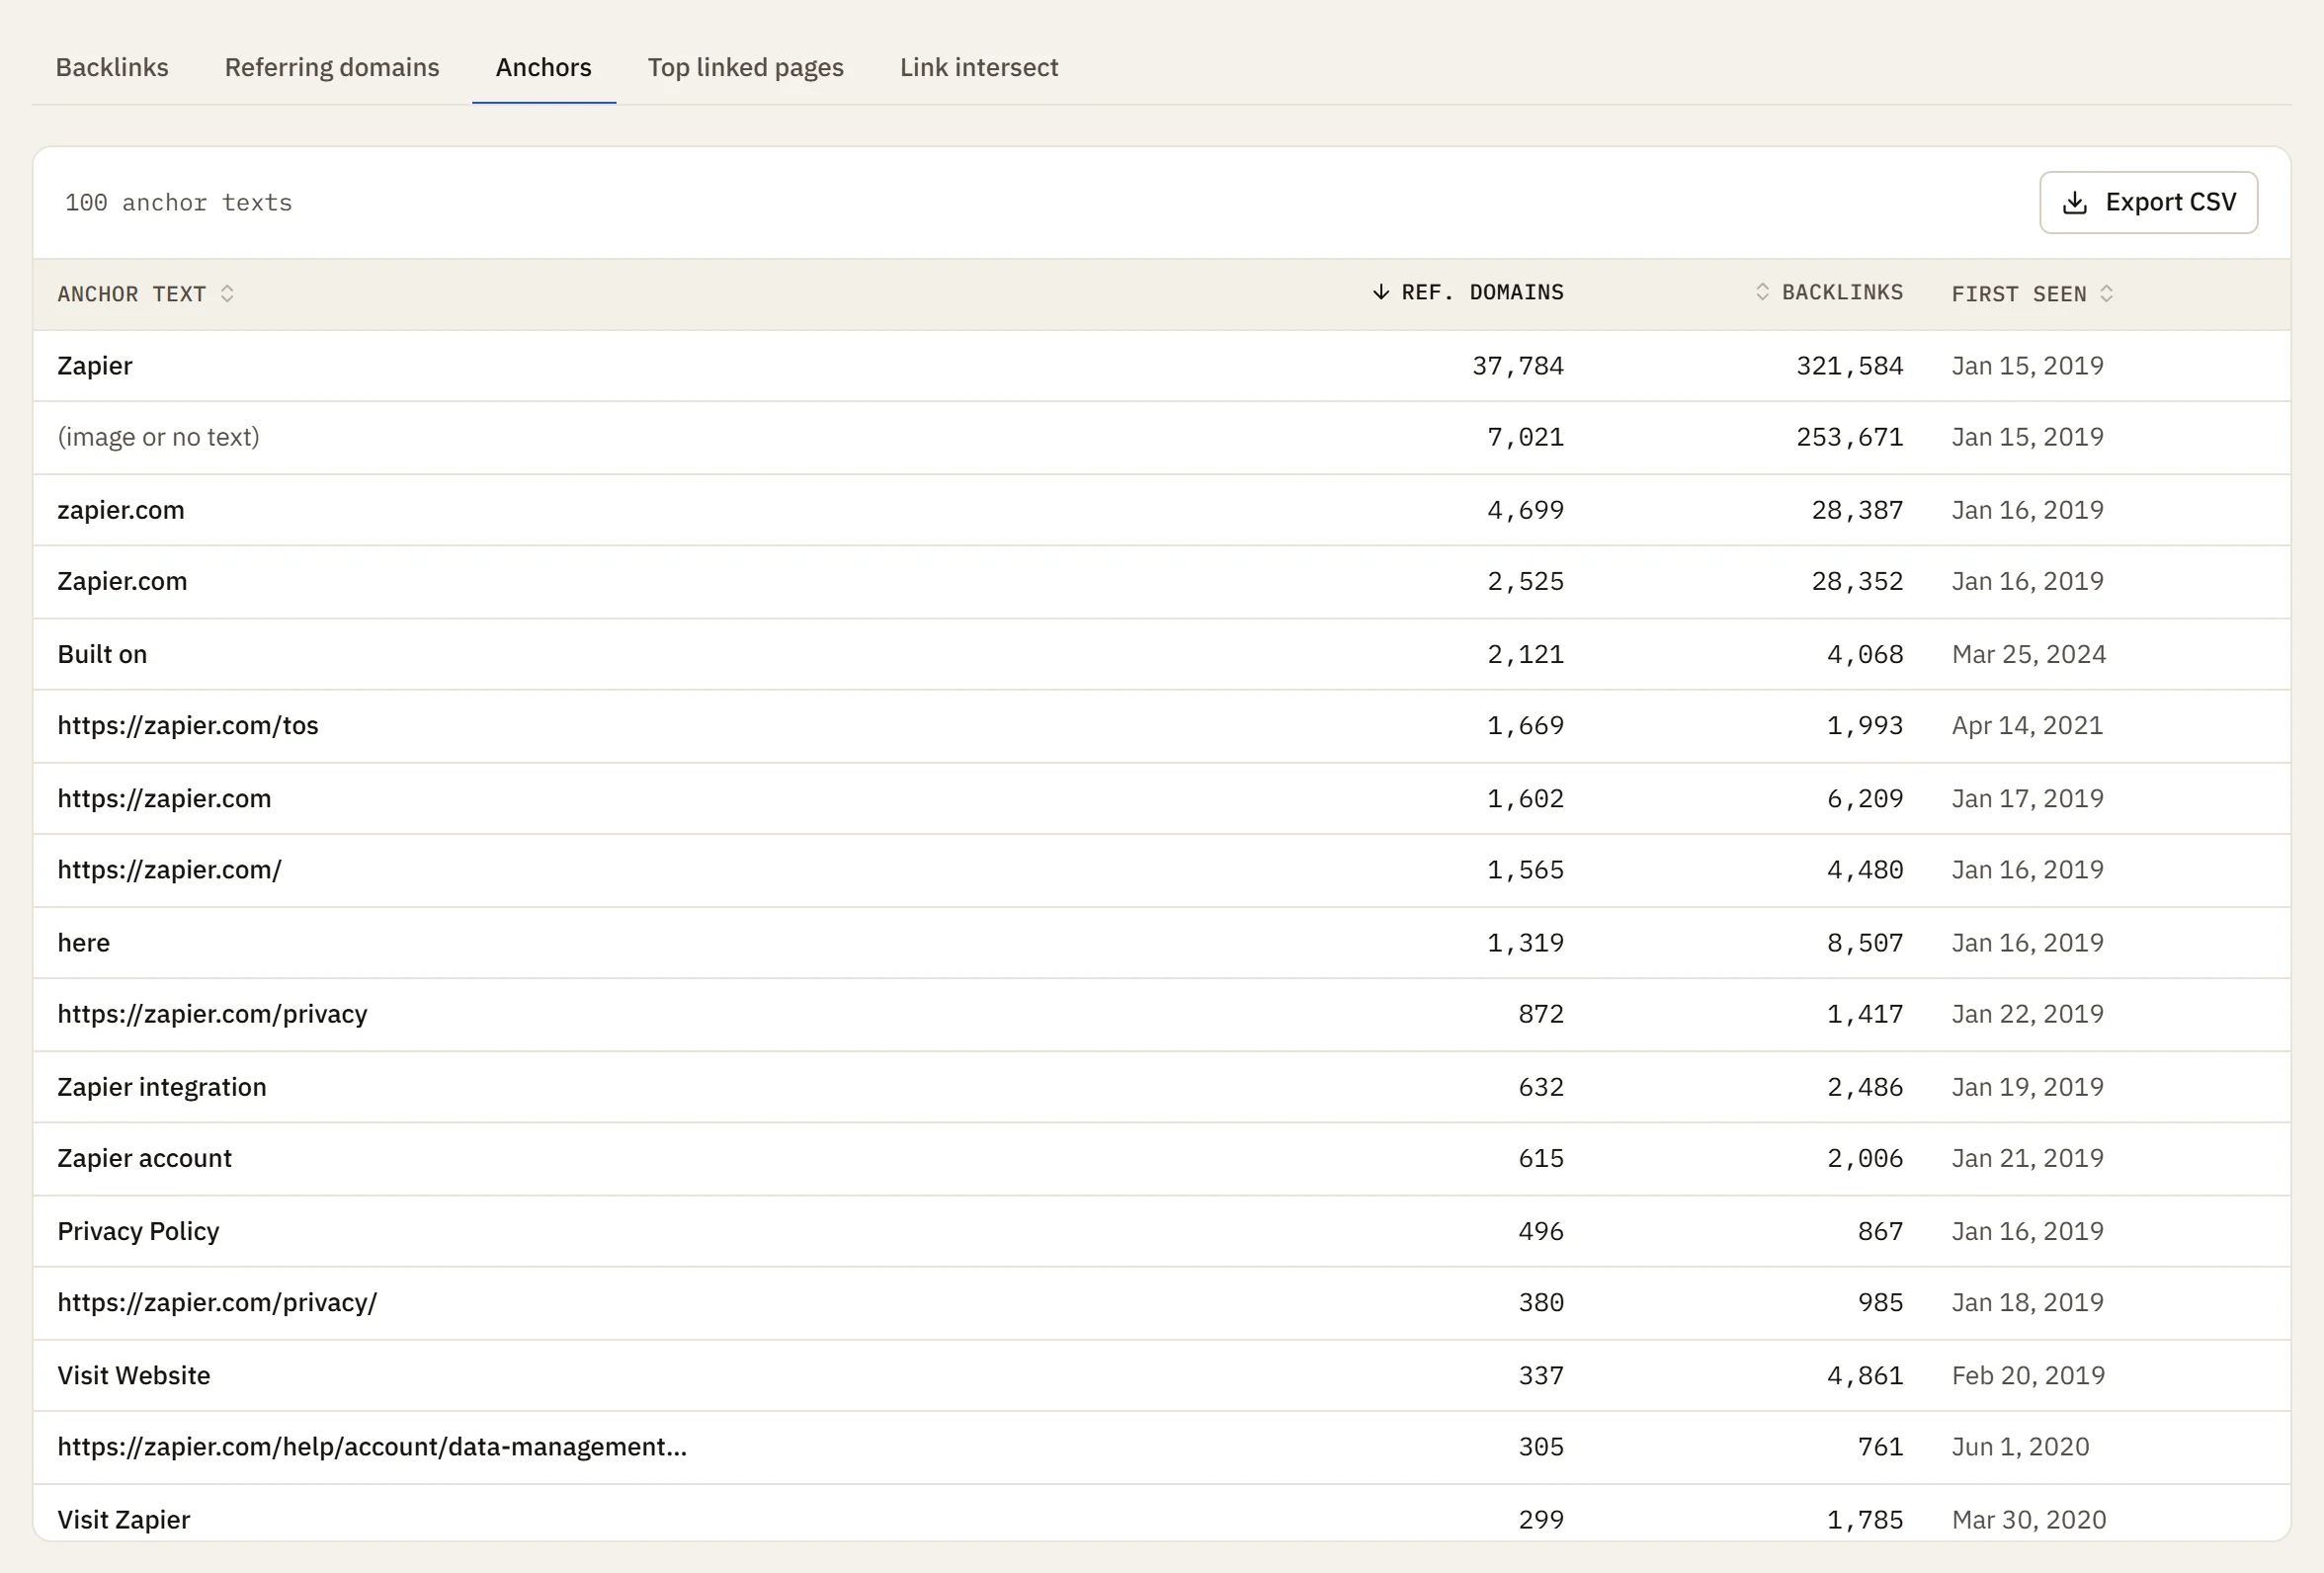
Task: Click the Mar 25, 2024 date
Action: point(2029,654)
